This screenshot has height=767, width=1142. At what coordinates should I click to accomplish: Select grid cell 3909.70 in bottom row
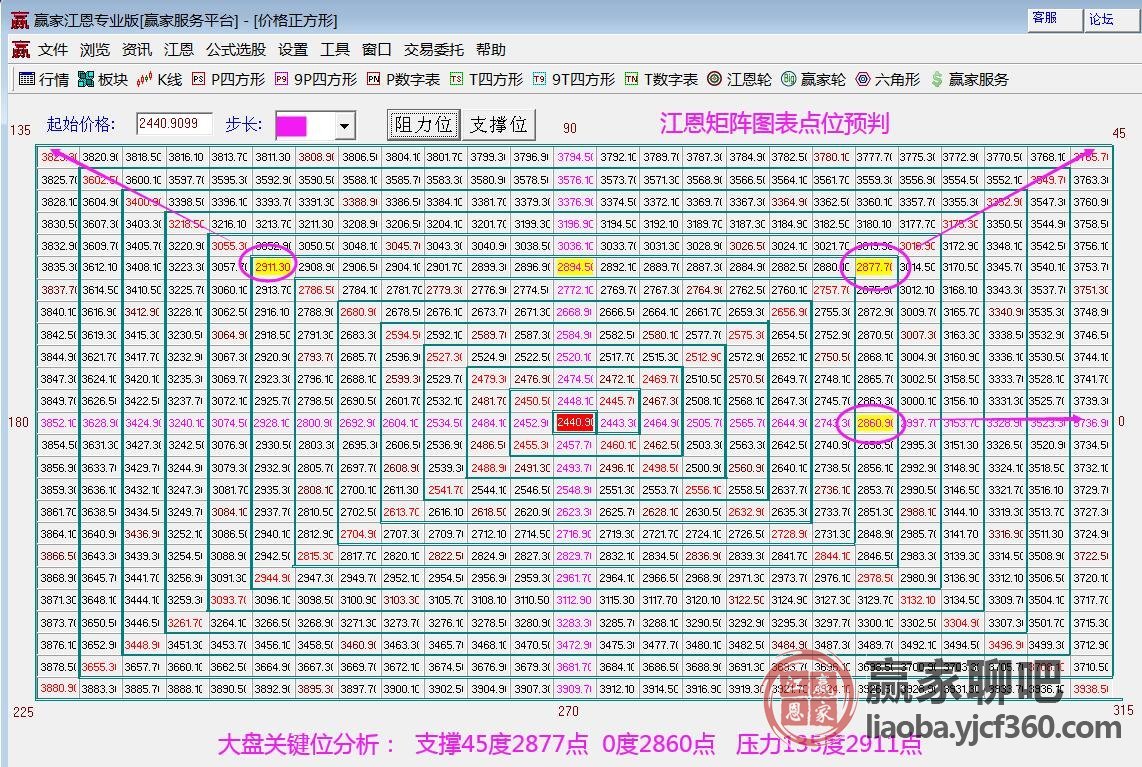575,688
